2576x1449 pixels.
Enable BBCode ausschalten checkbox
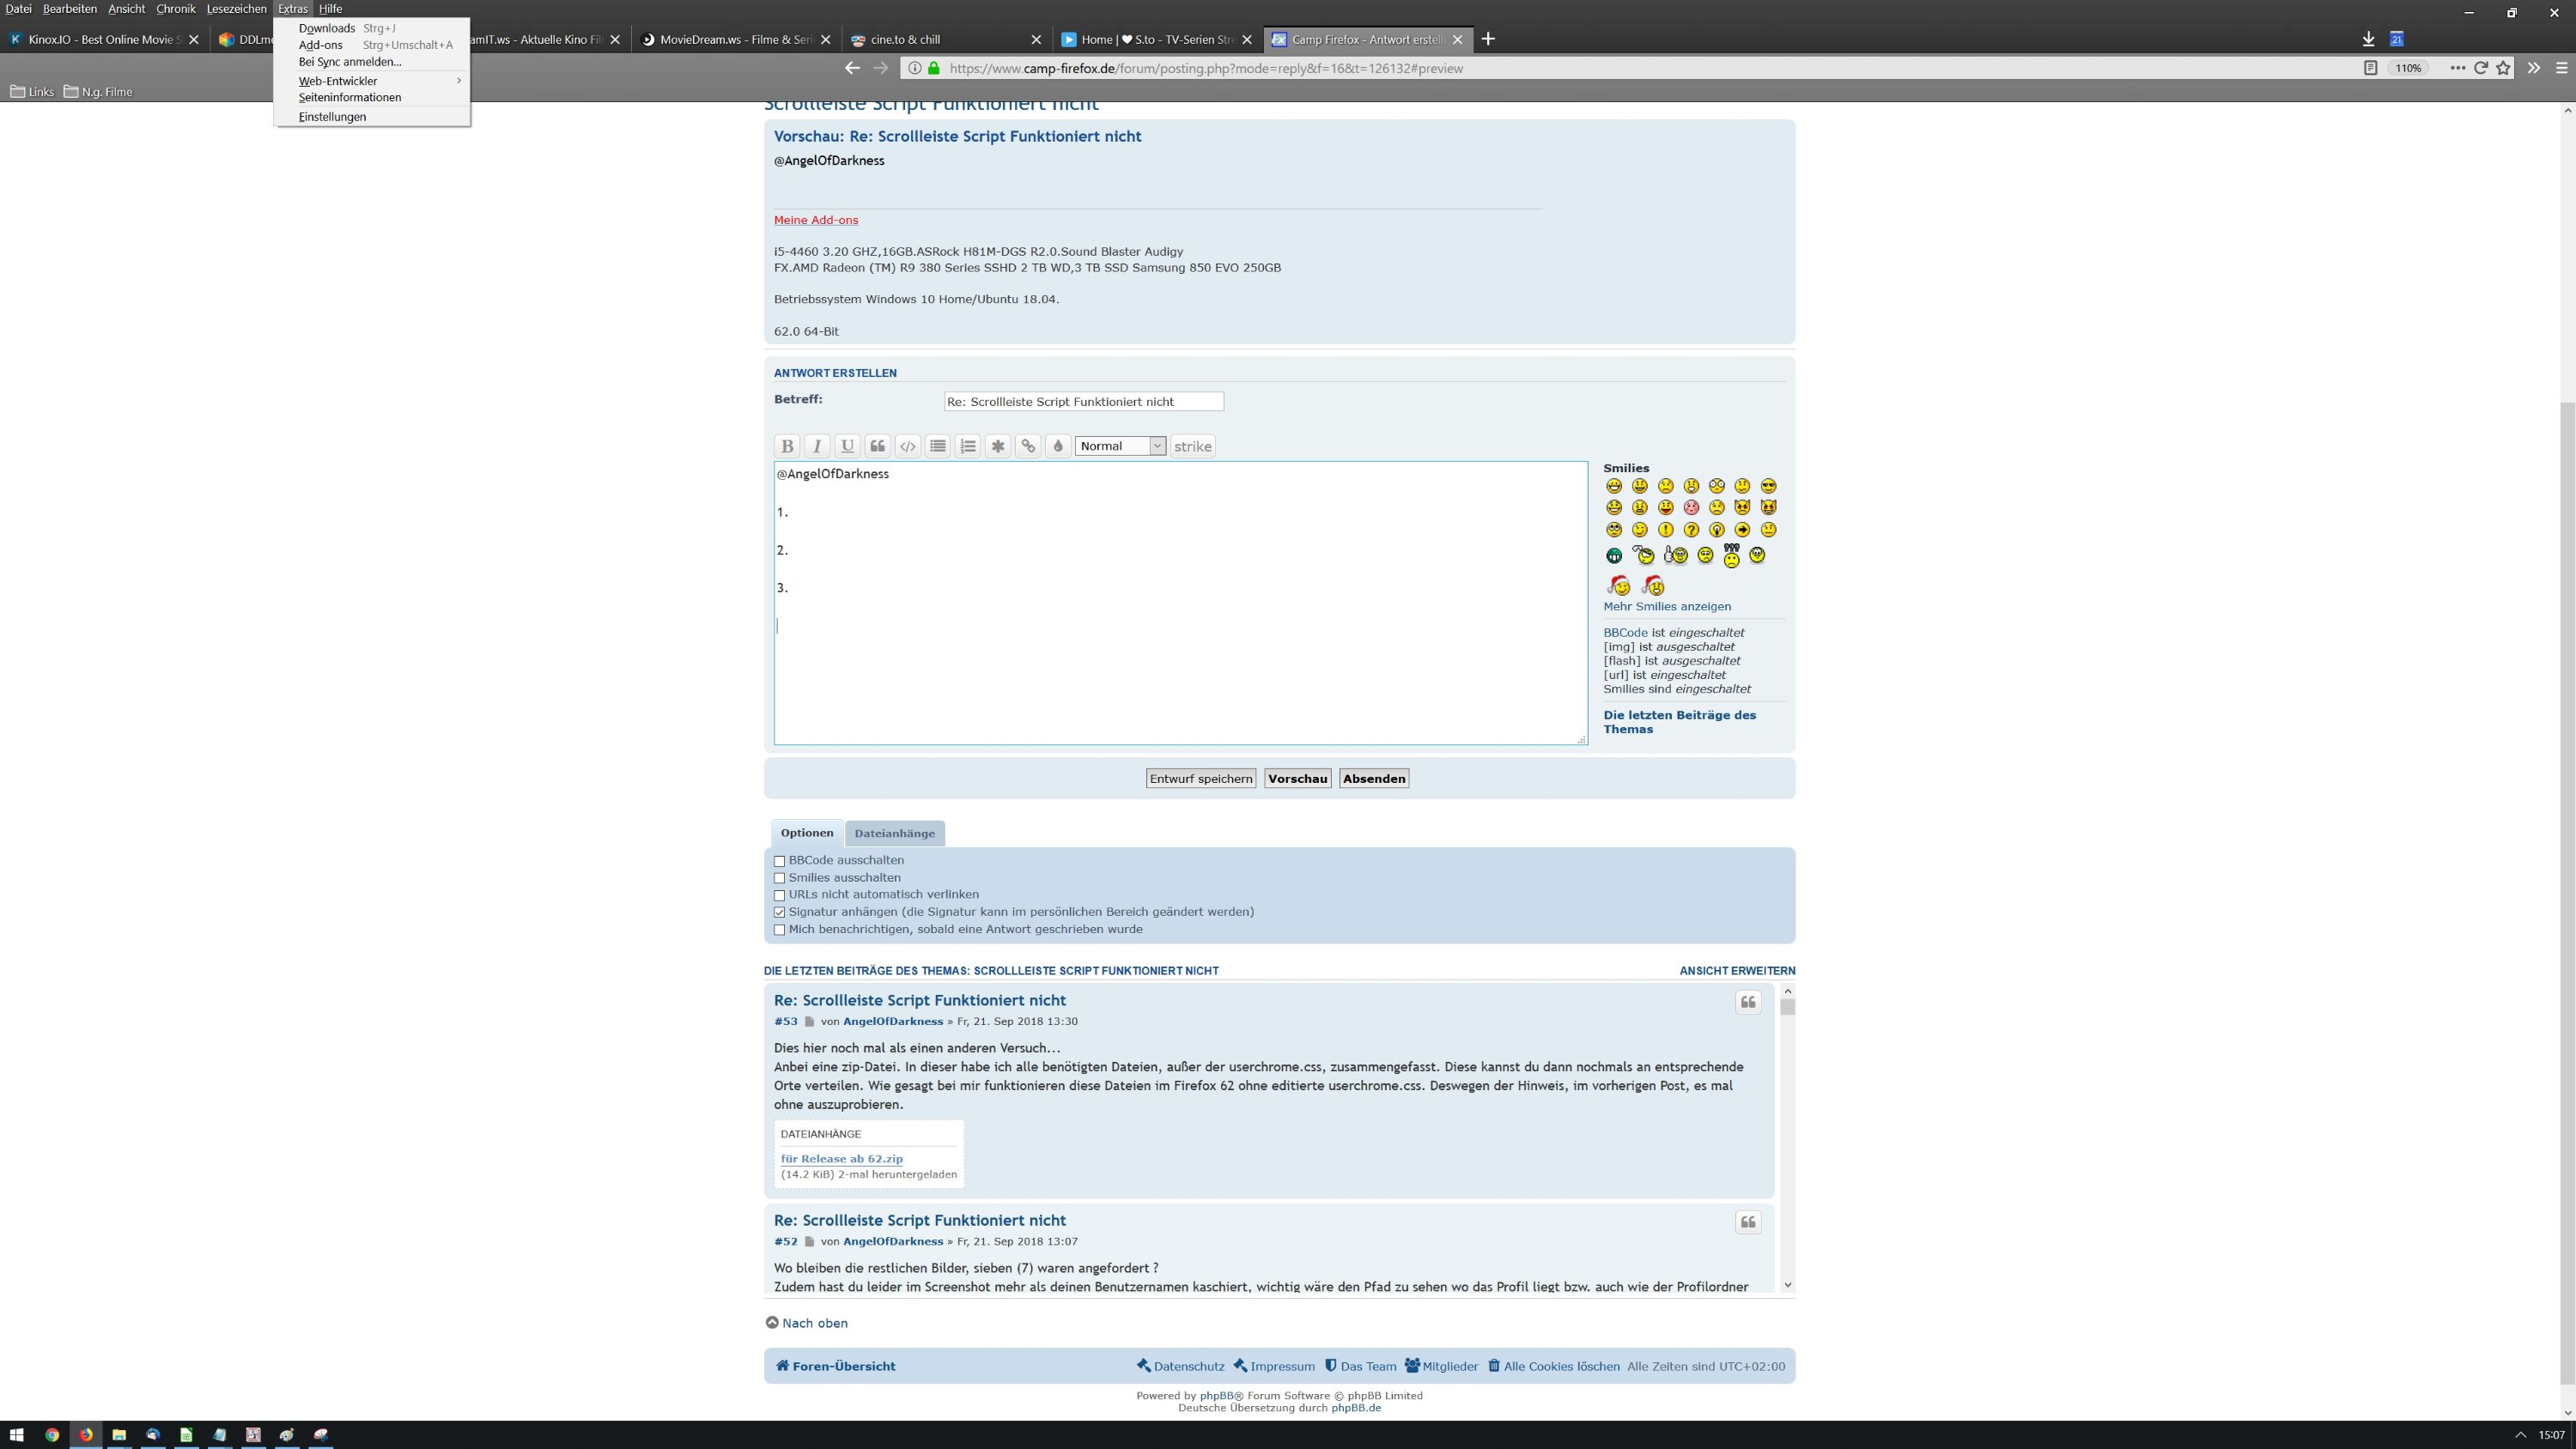779,861
